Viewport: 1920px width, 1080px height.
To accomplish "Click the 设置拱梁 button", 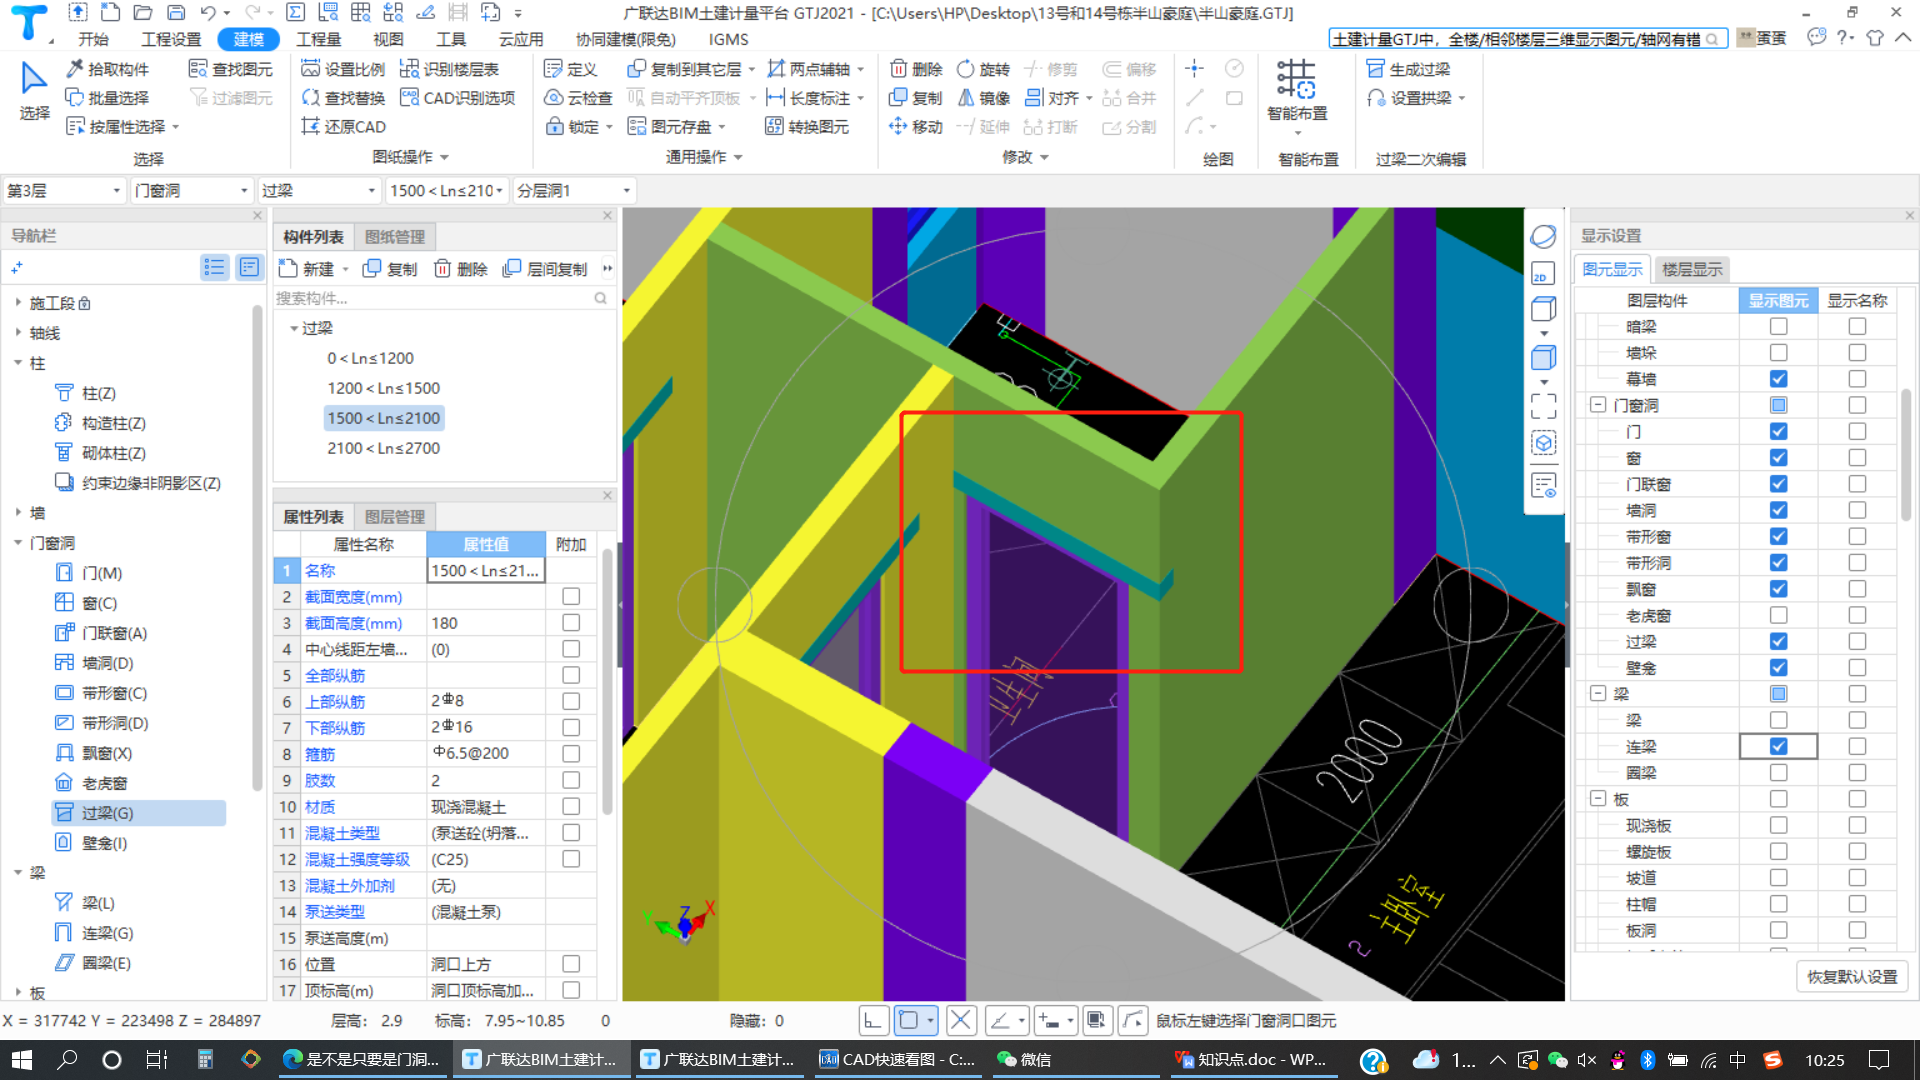I will coord(1415,98).
